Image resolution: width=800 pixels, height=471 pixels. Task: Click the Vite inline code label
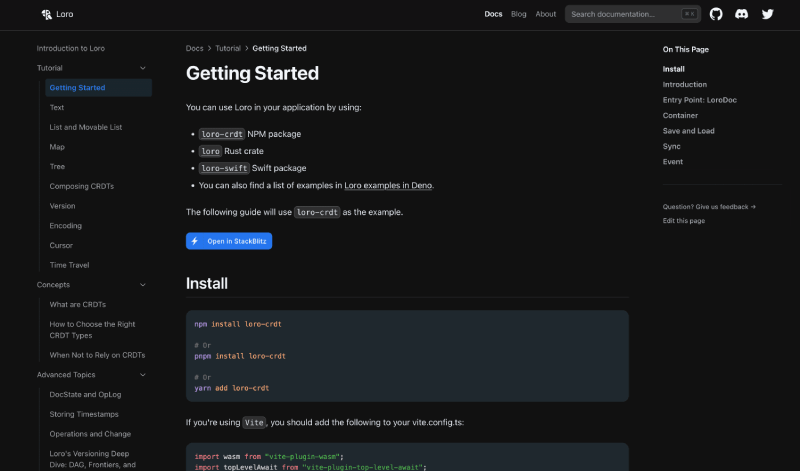254,423
